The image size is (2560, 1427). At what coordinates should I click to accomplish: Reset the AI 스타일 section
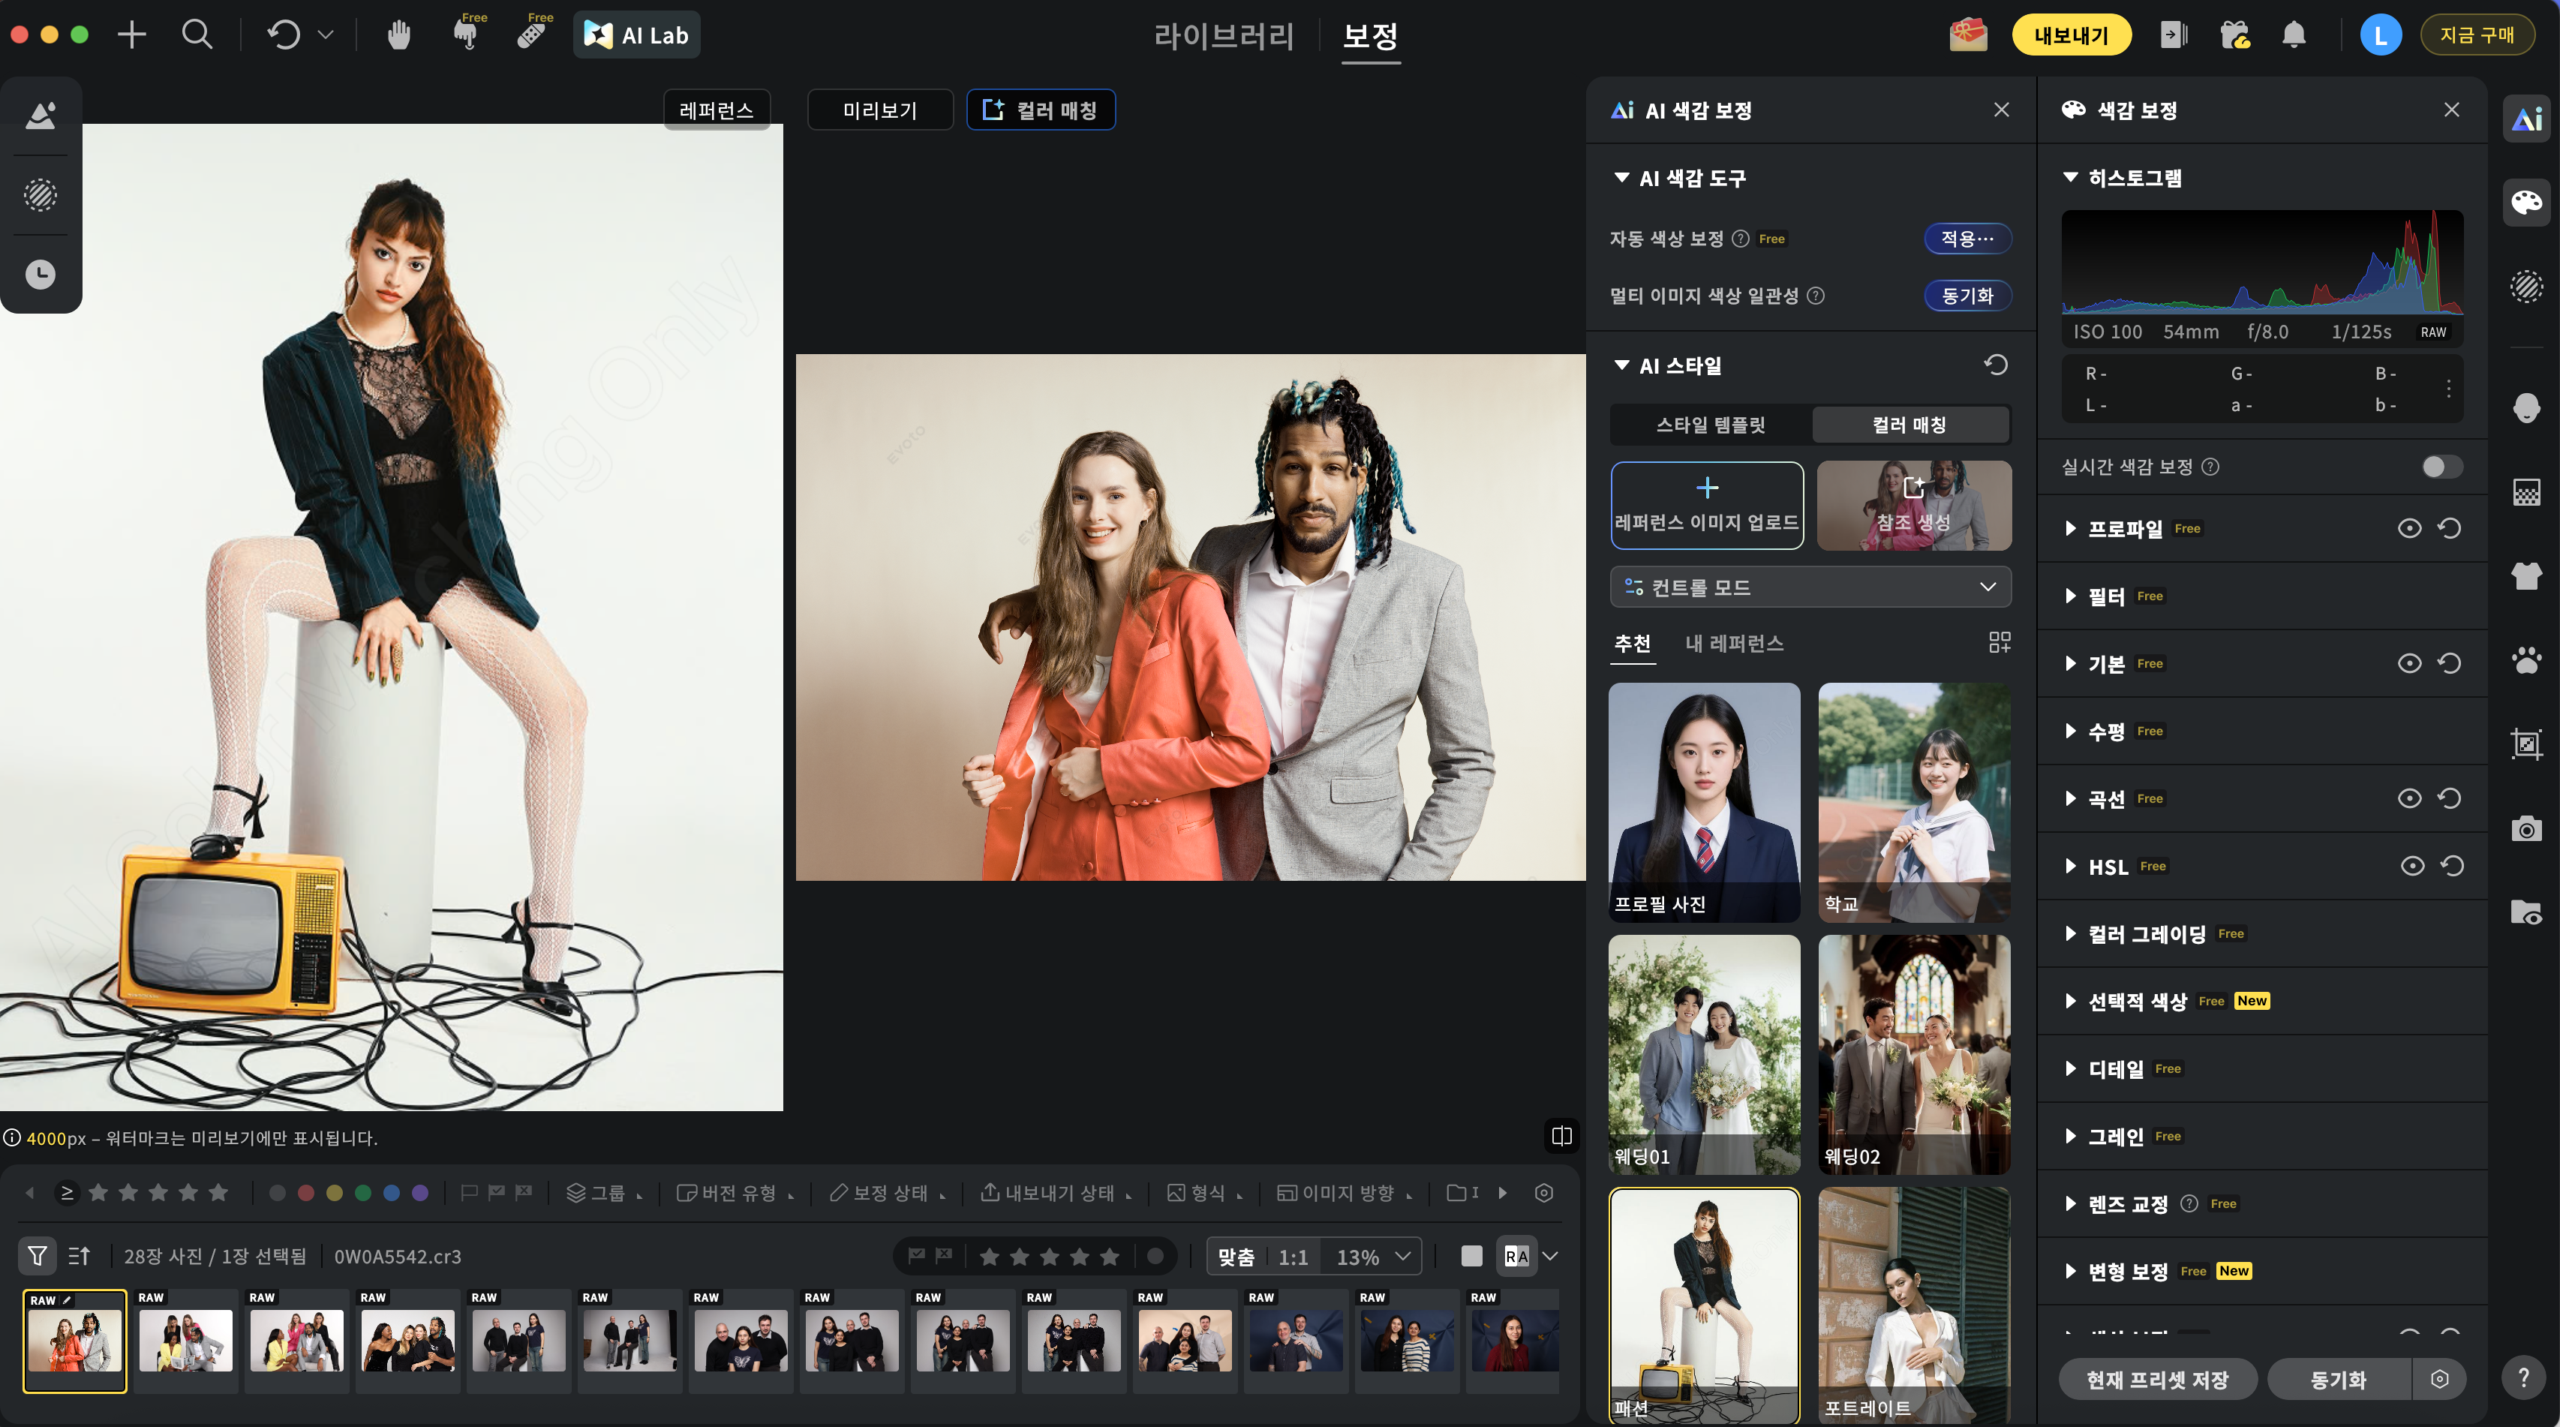coord(1995,365)
